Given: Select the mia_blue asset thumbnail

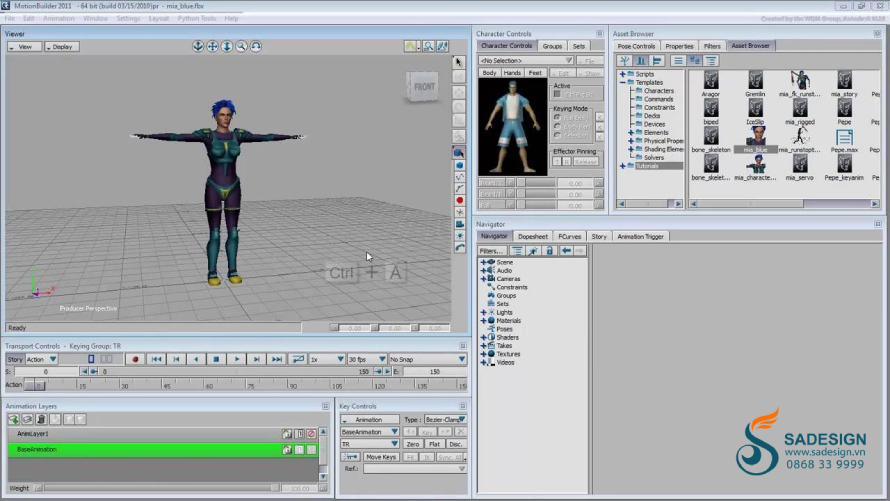Looking at the screenshot, I should (x=755, y=140).
